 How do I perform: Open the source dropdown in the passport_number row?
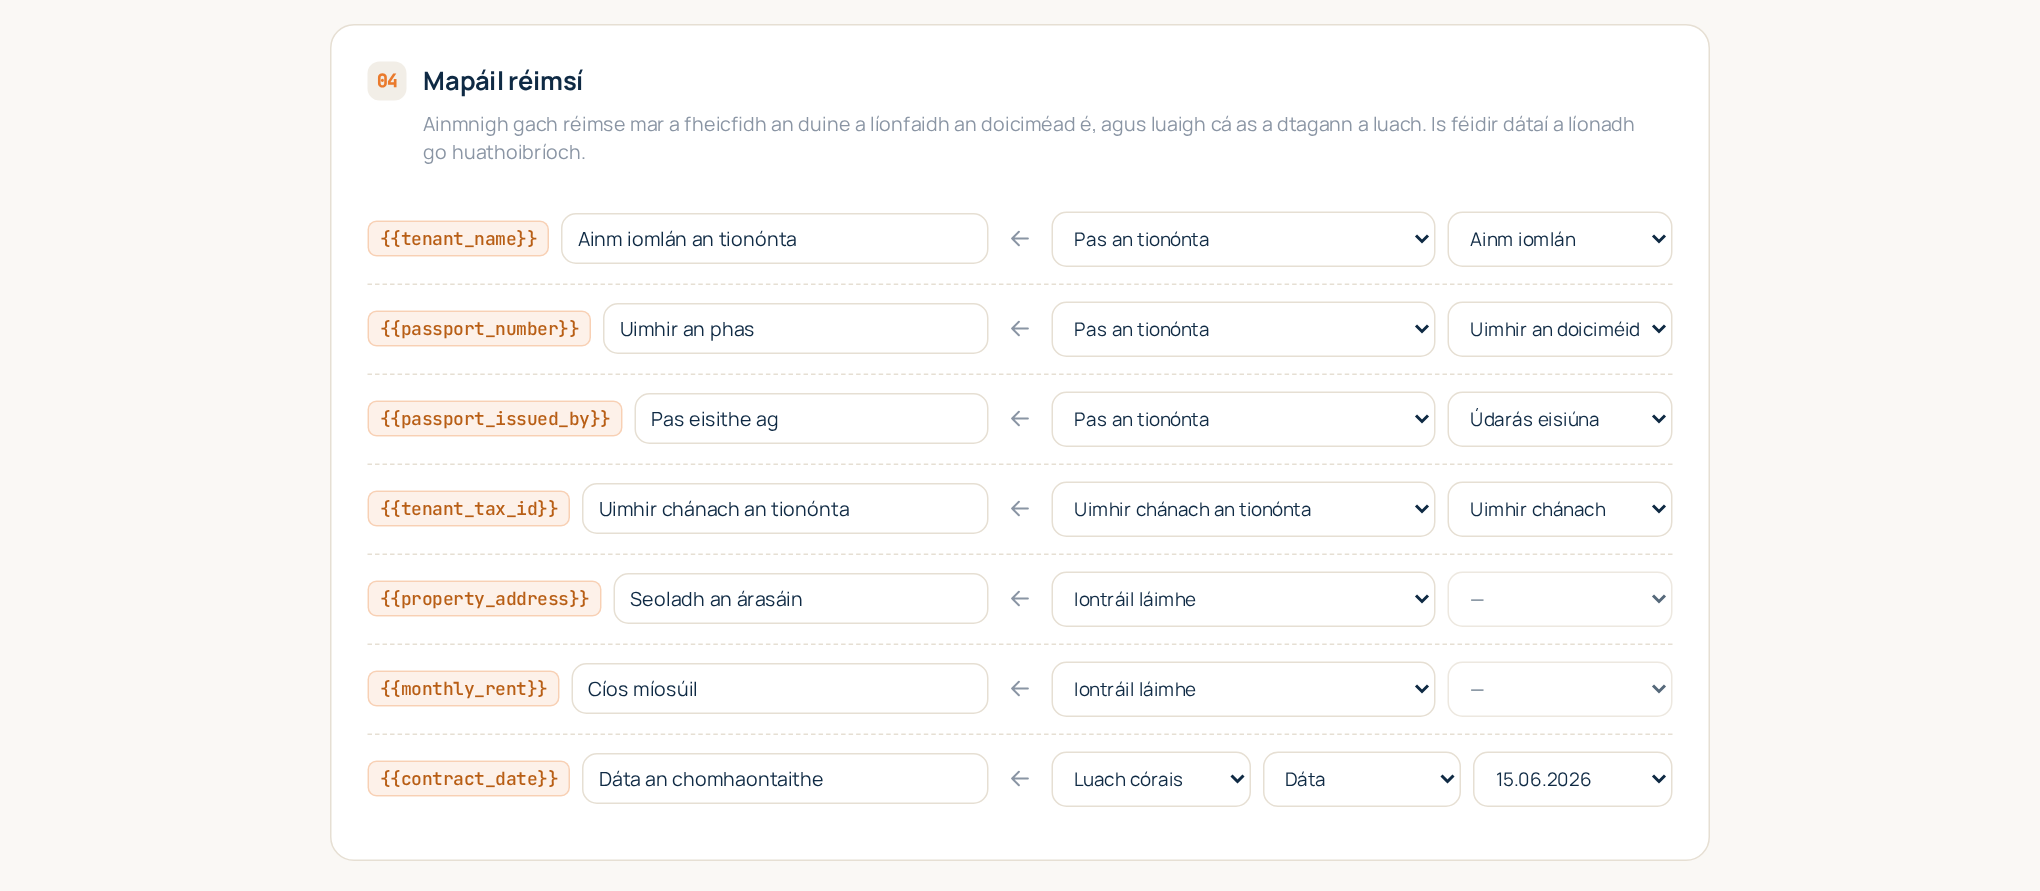click(1243, 329)
